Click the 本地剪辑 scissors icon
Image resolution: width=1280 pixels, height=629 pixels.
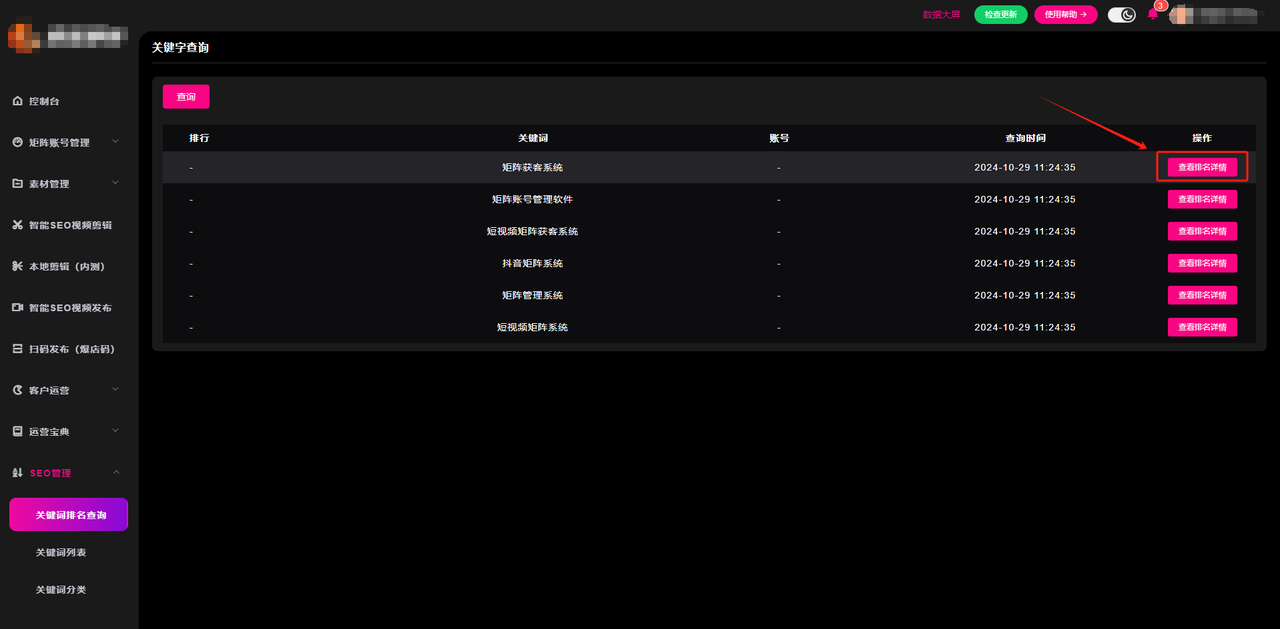point(17,266)
